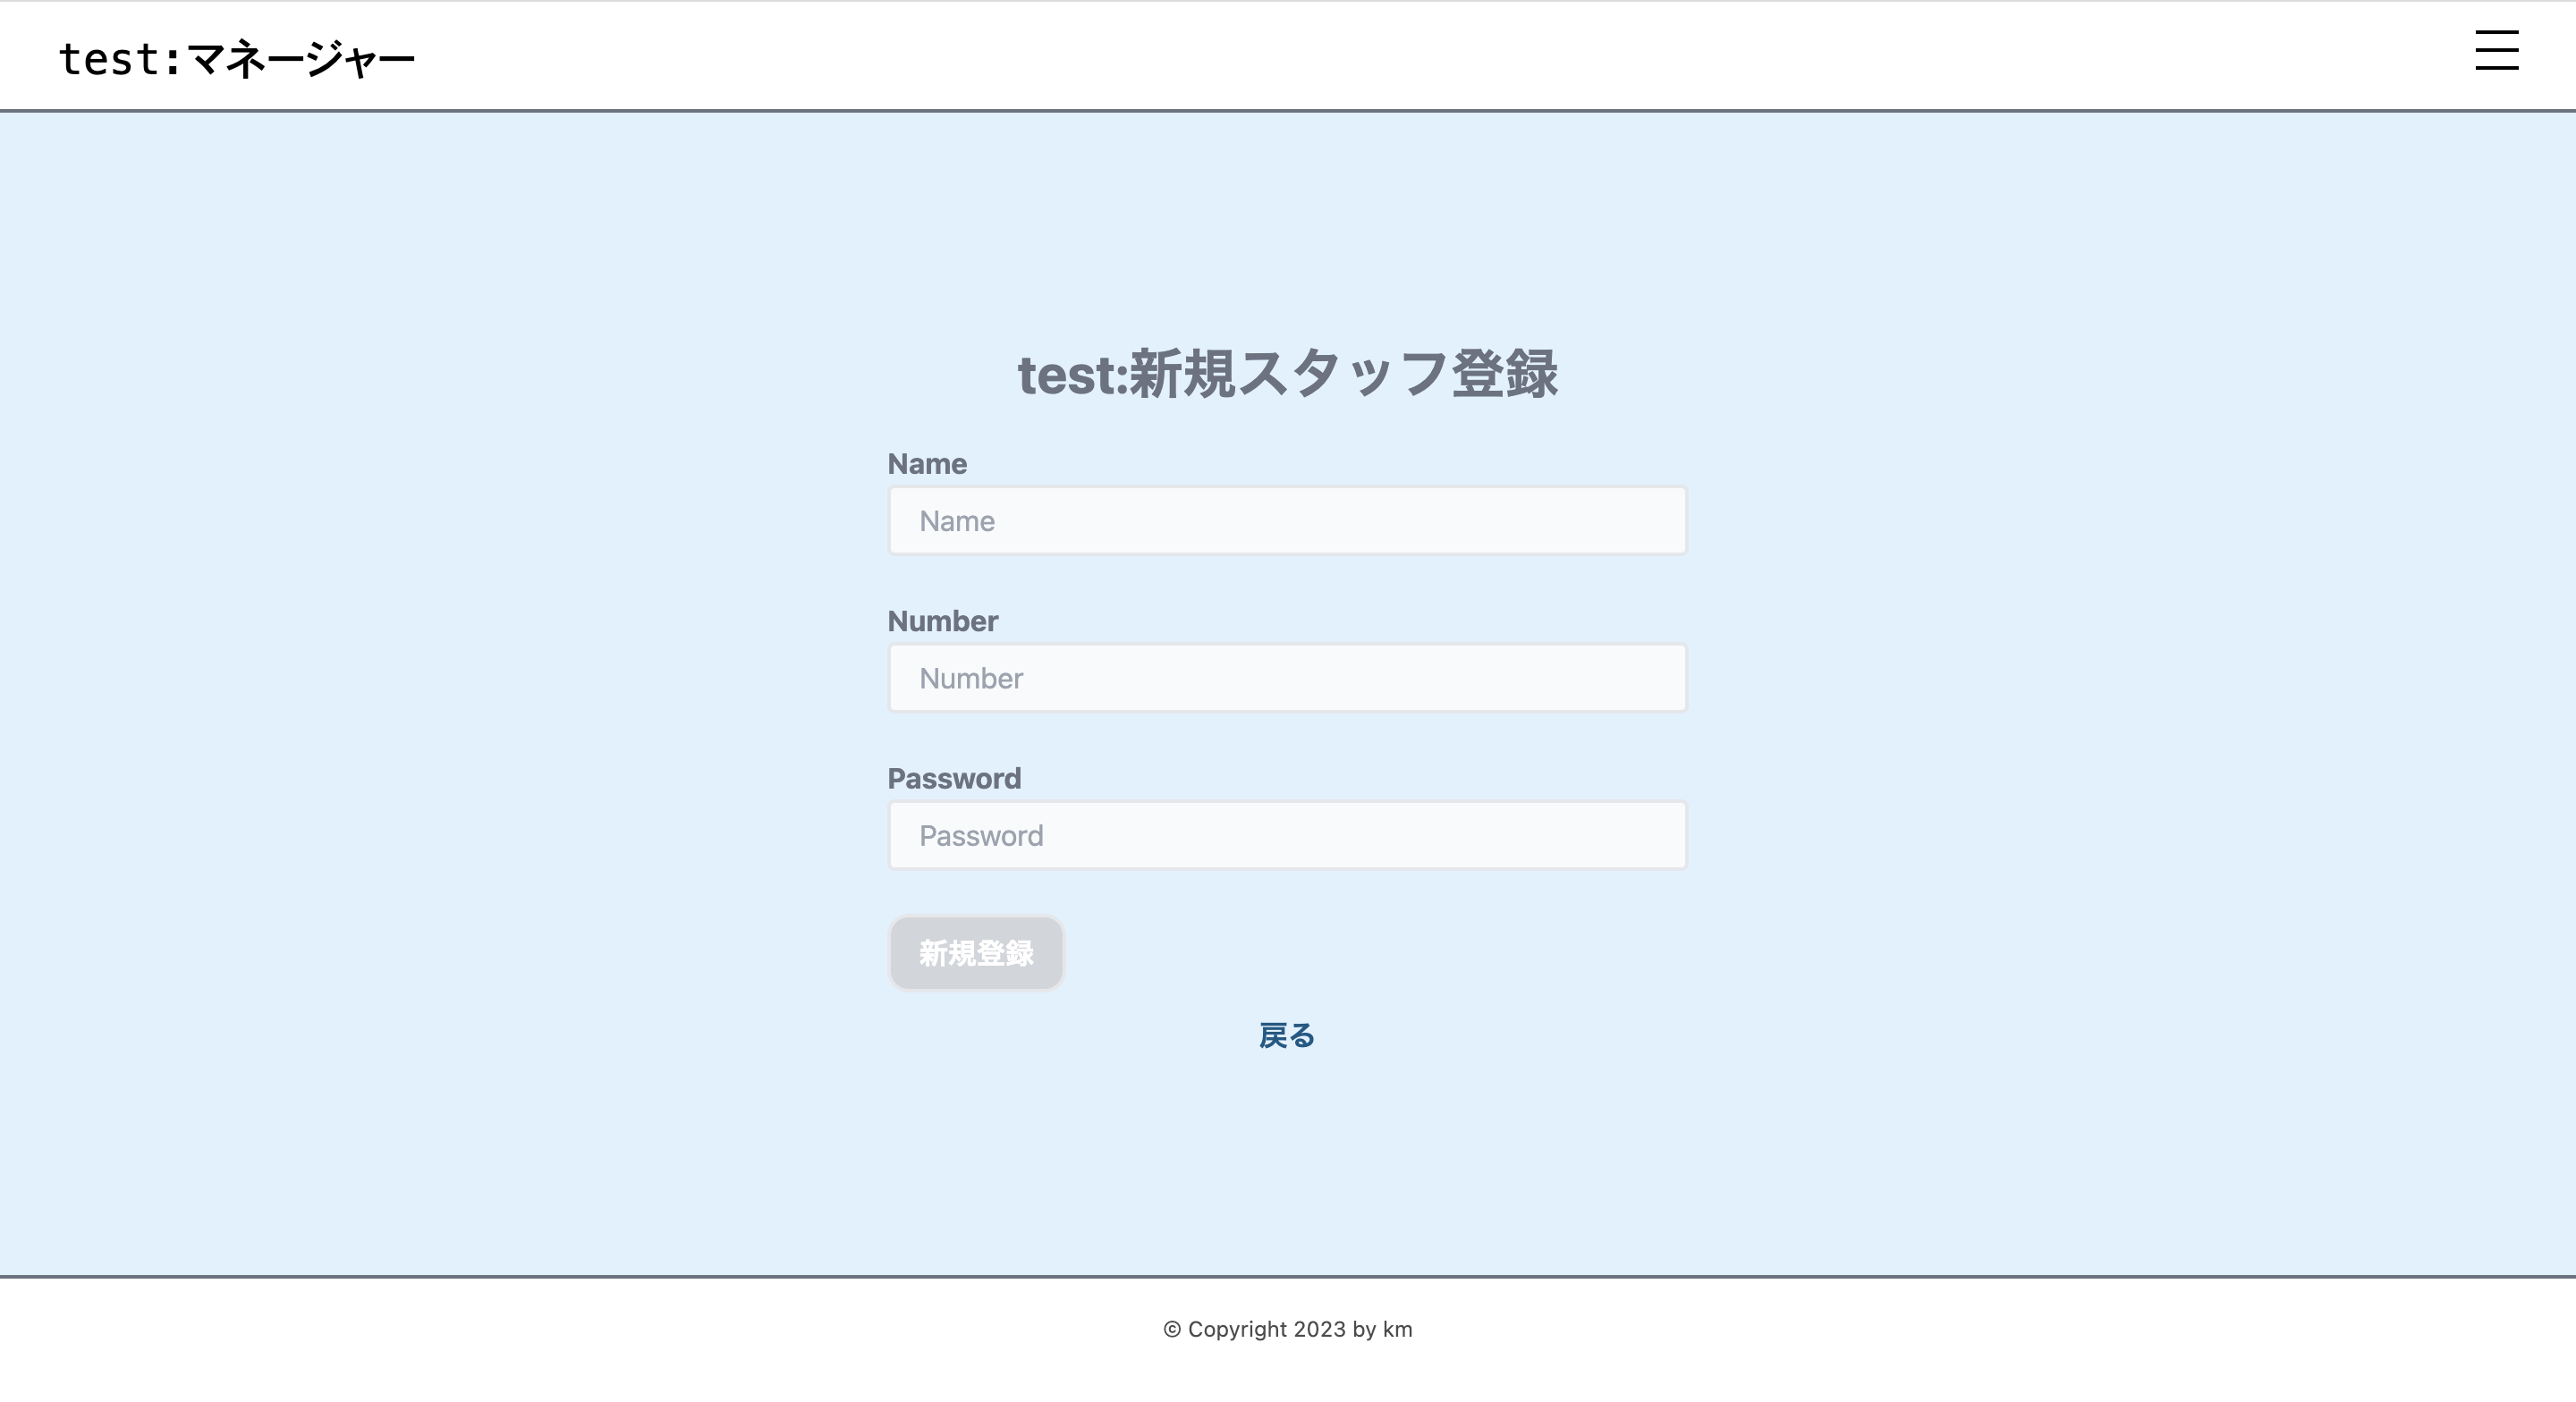Click the Name field label
This screenshot has height=1402, width=2576.
(926, 463)
